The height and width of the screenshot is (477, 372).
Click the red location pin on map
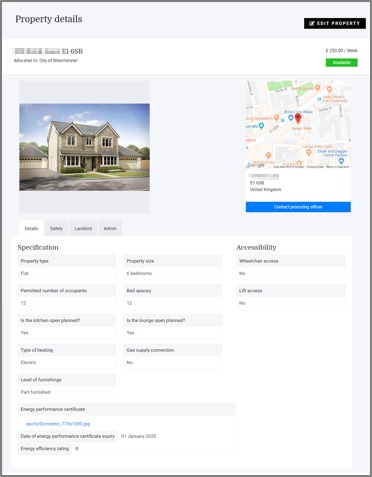(x=298, y=119)
